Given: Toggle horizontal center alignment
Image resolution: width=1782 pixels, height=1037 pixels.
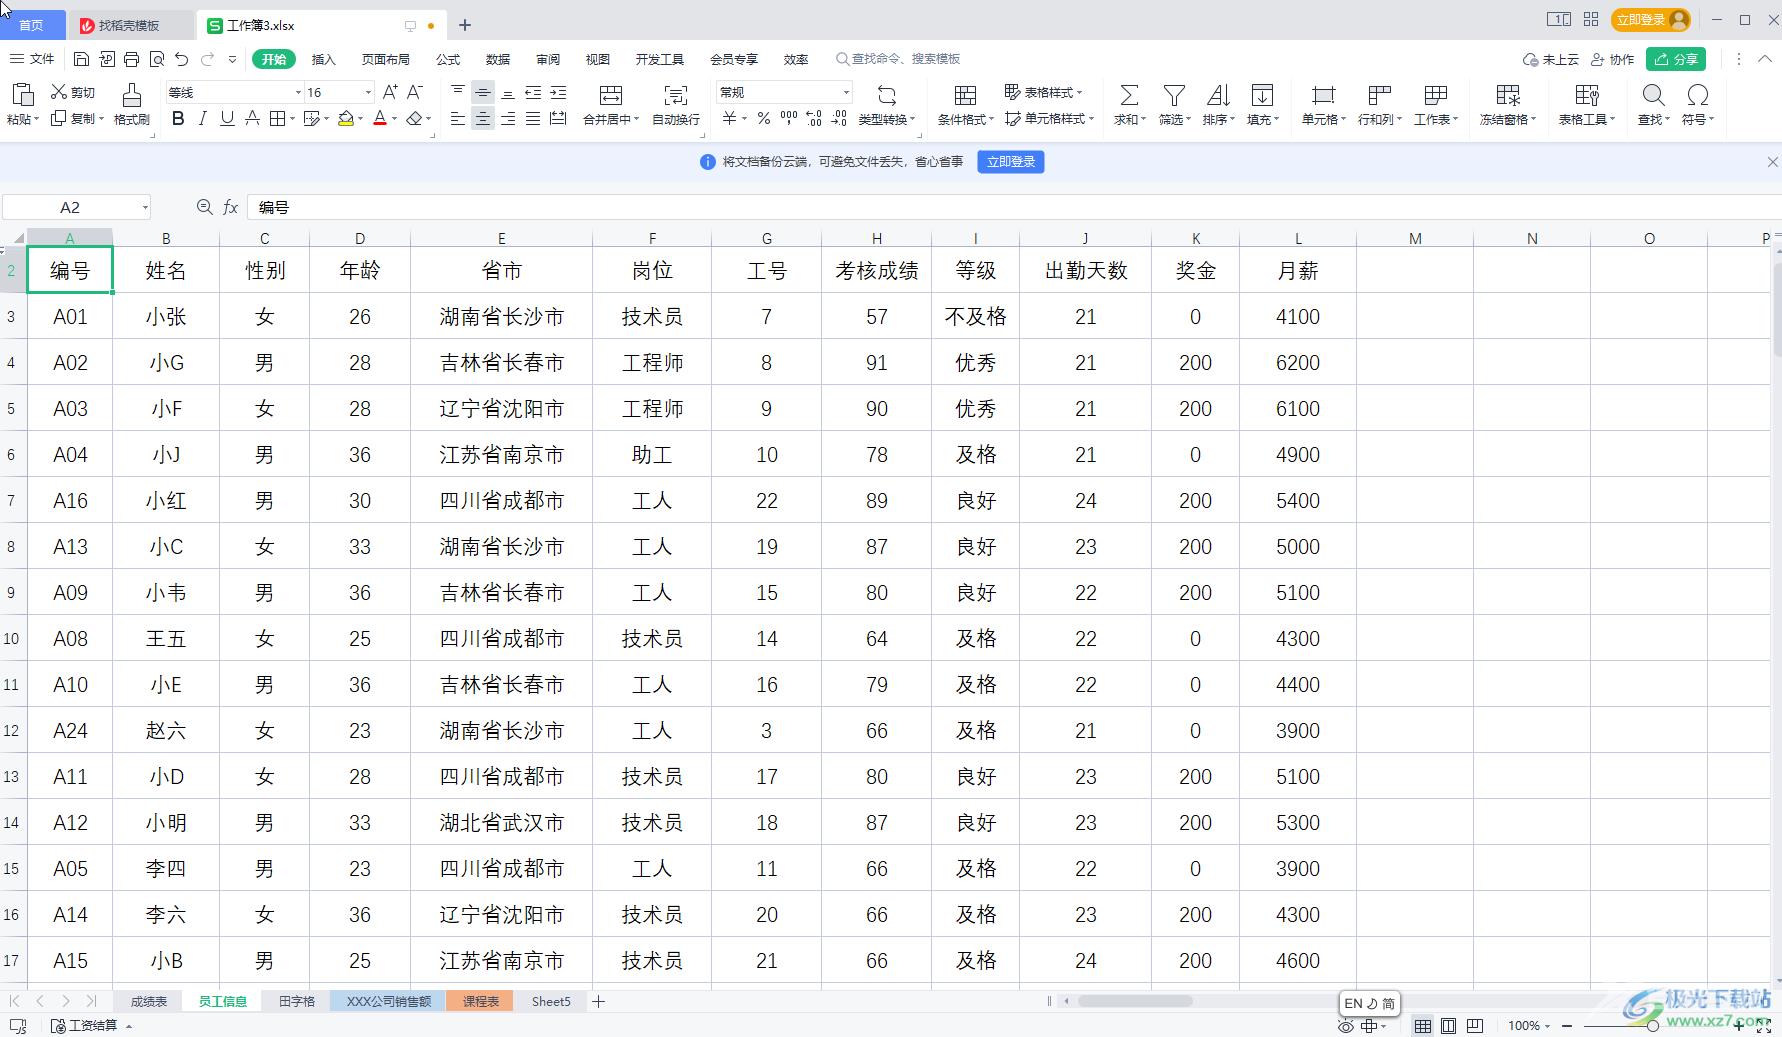Looking at the screenshot, I should pos(483,119).
